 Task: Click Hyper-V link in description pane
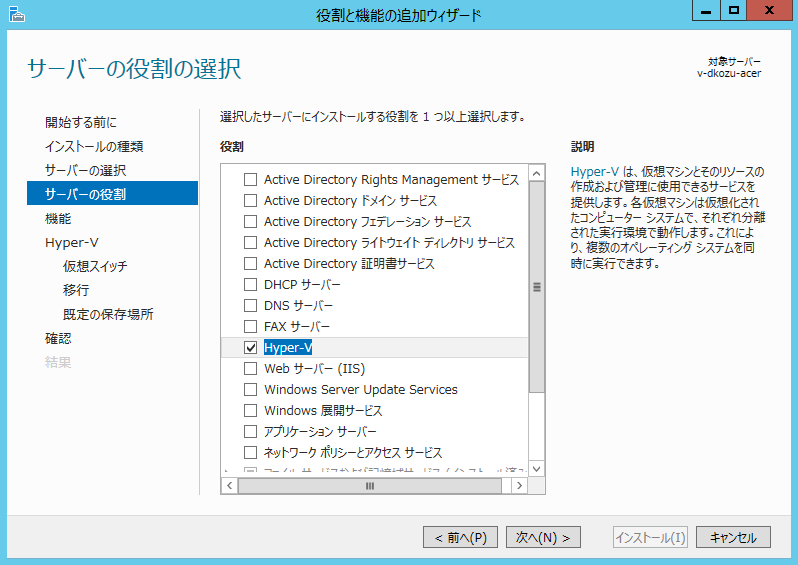[594, 172]
